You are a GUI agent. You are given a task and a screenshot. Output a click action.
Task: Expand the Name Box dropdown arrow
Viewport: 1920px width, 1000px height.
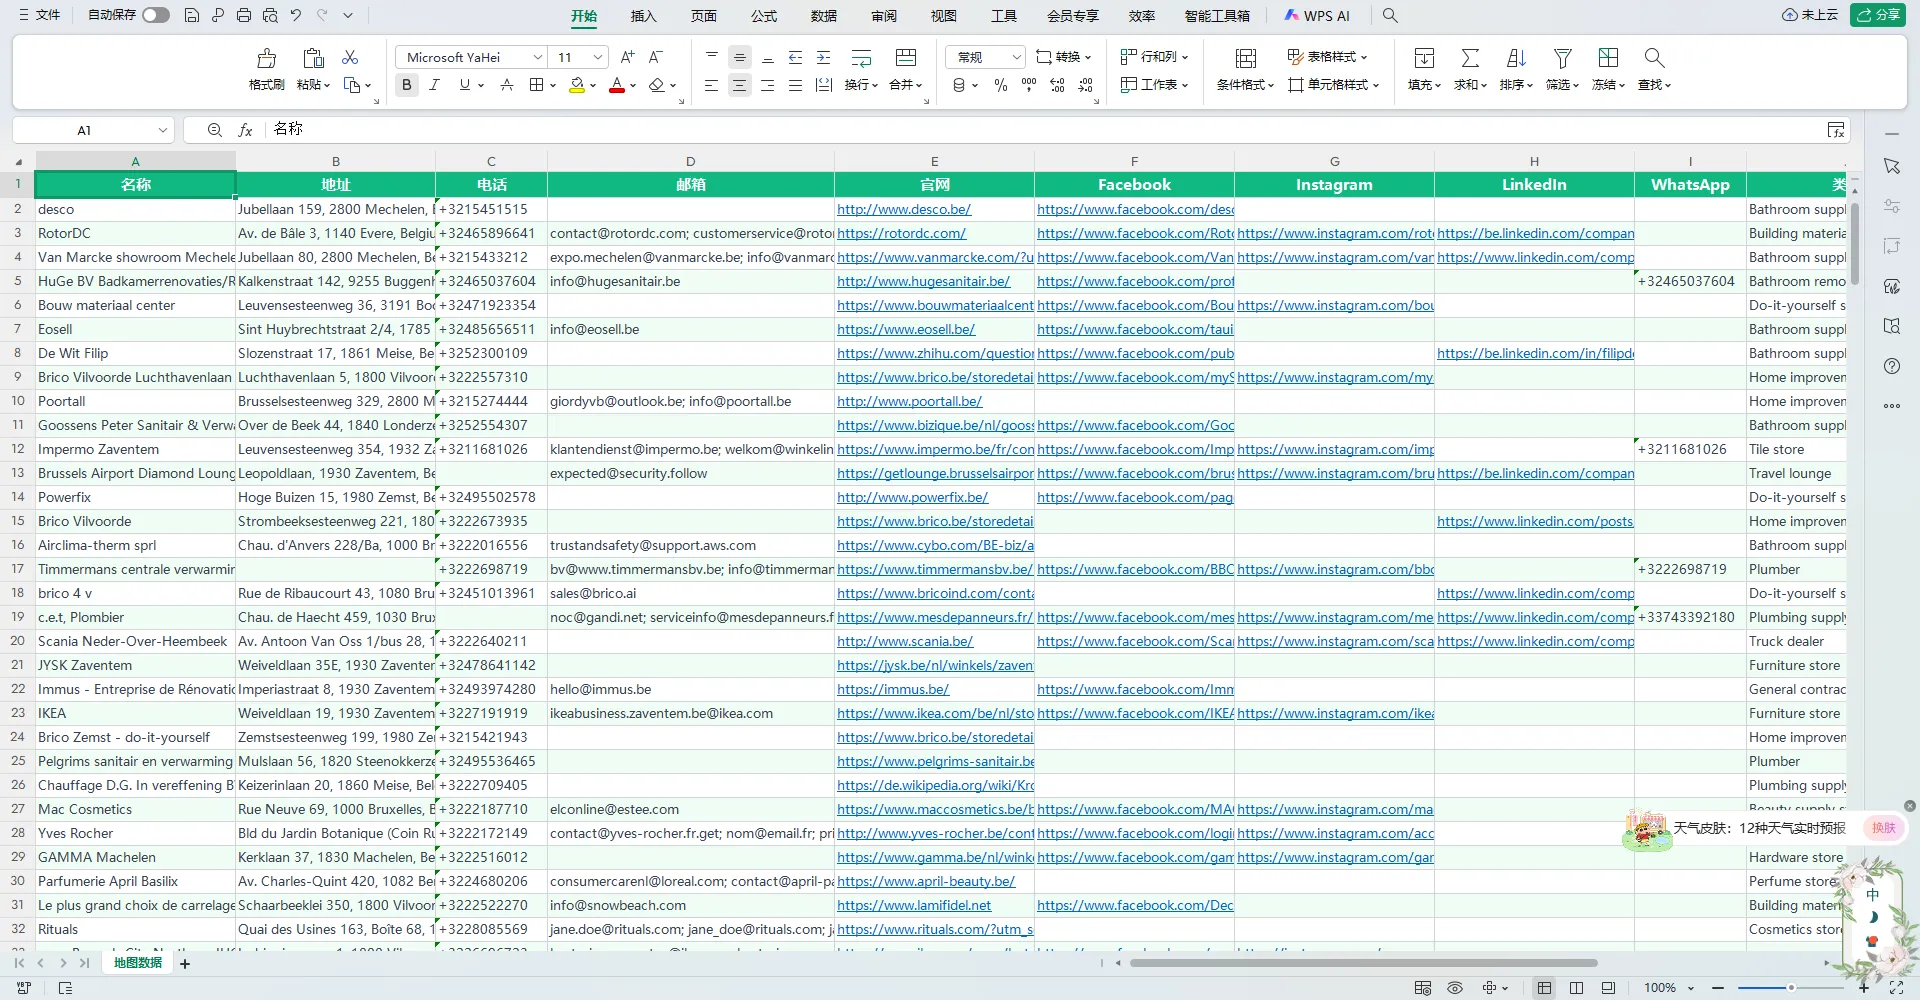point(163,130)
